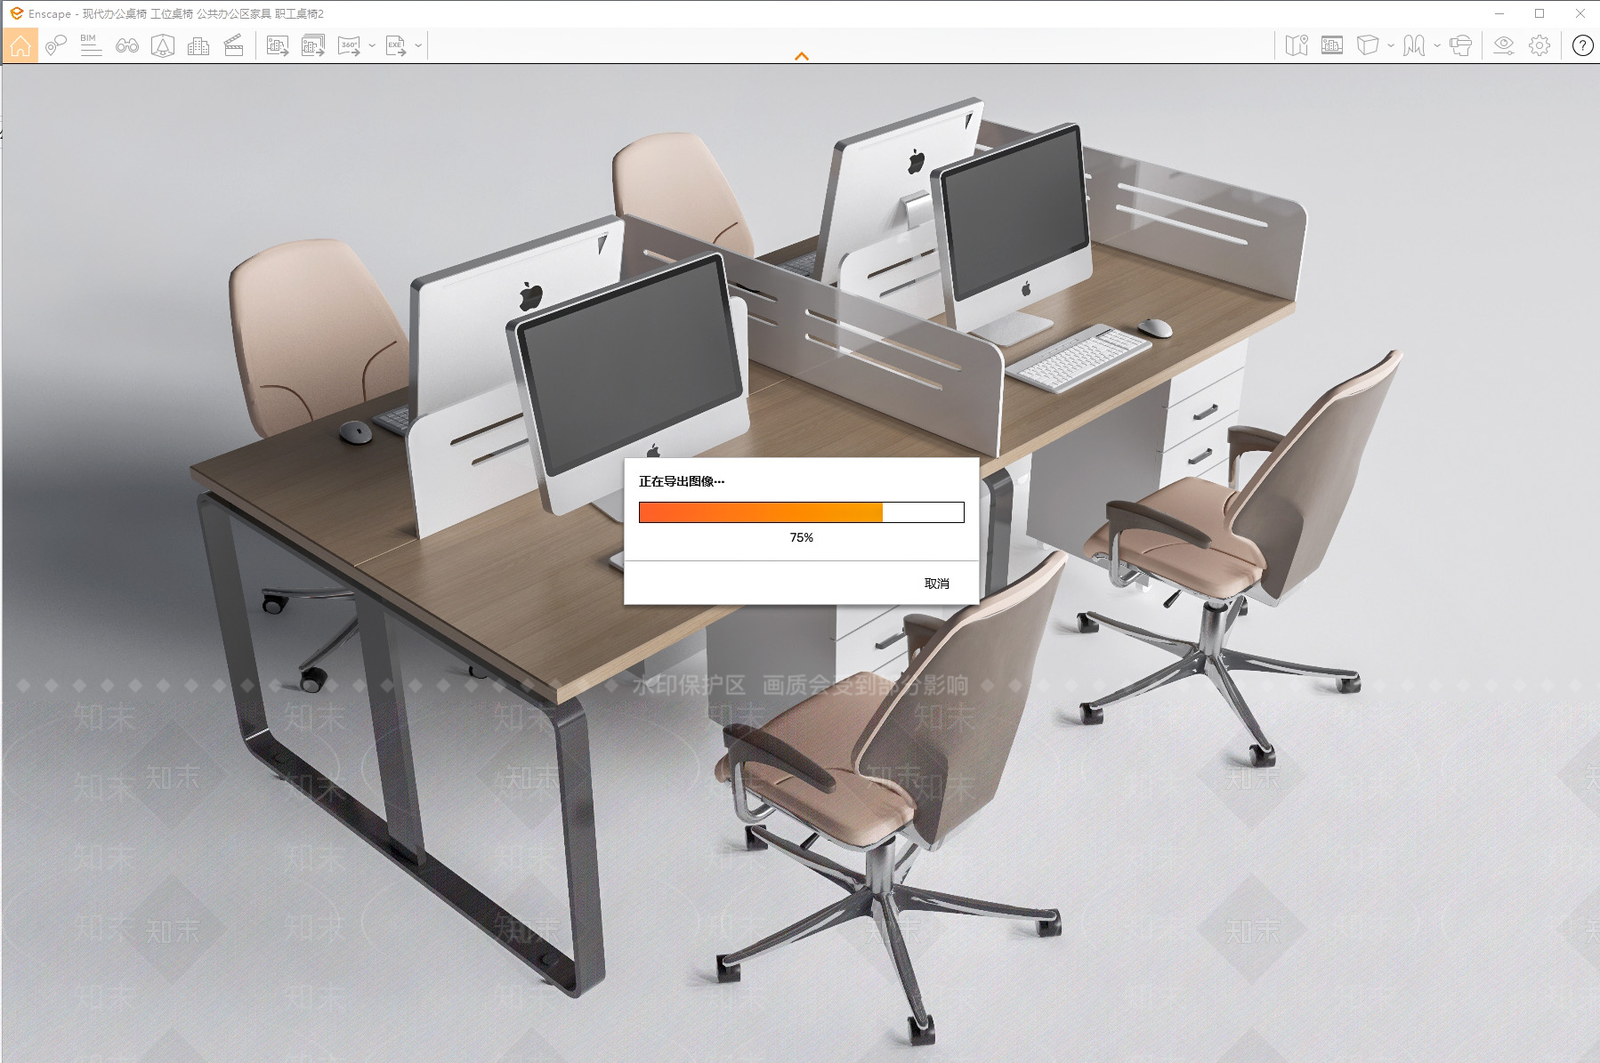This screenshot has height=1063, width=1600.
Task: Open the visual settings eye icon
Action: tap(1504, 45)
